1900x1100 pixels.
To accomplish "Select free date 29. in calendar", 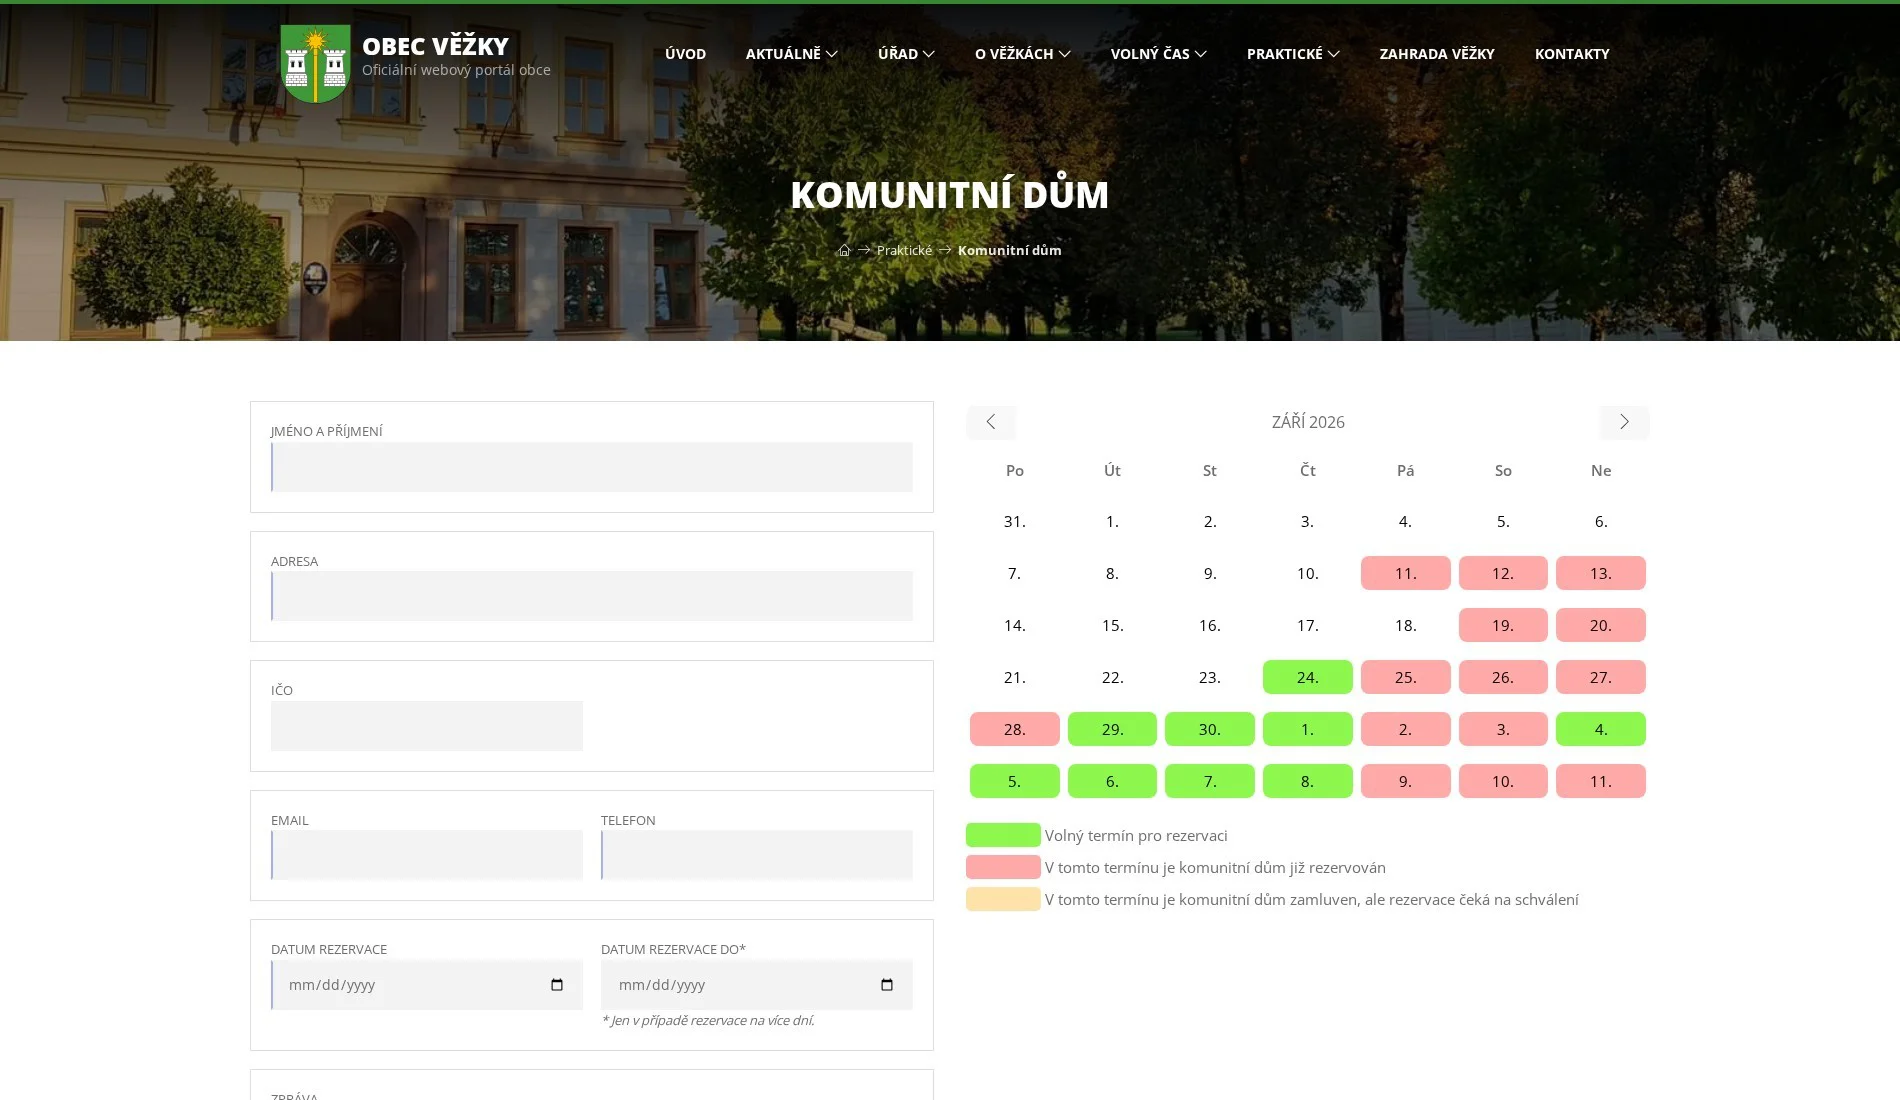I will 1112,729.
